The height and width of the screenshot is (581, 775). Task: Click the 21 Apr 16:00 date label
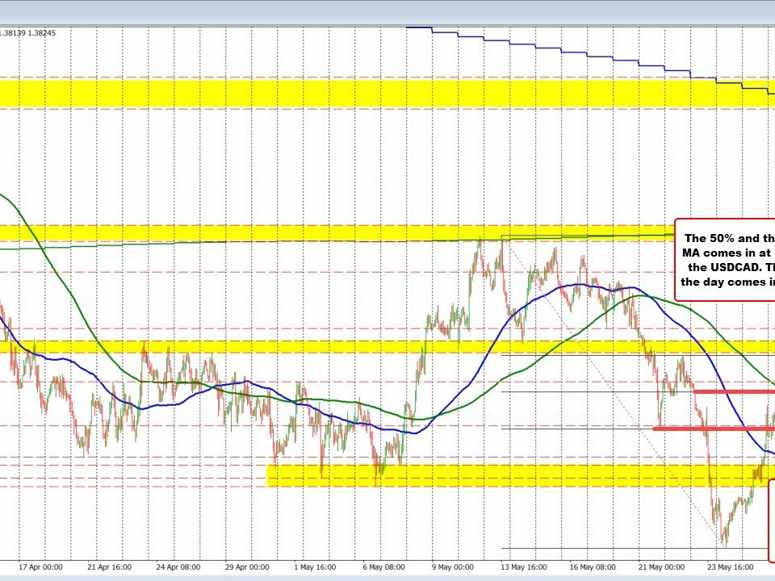coord(109,567)
